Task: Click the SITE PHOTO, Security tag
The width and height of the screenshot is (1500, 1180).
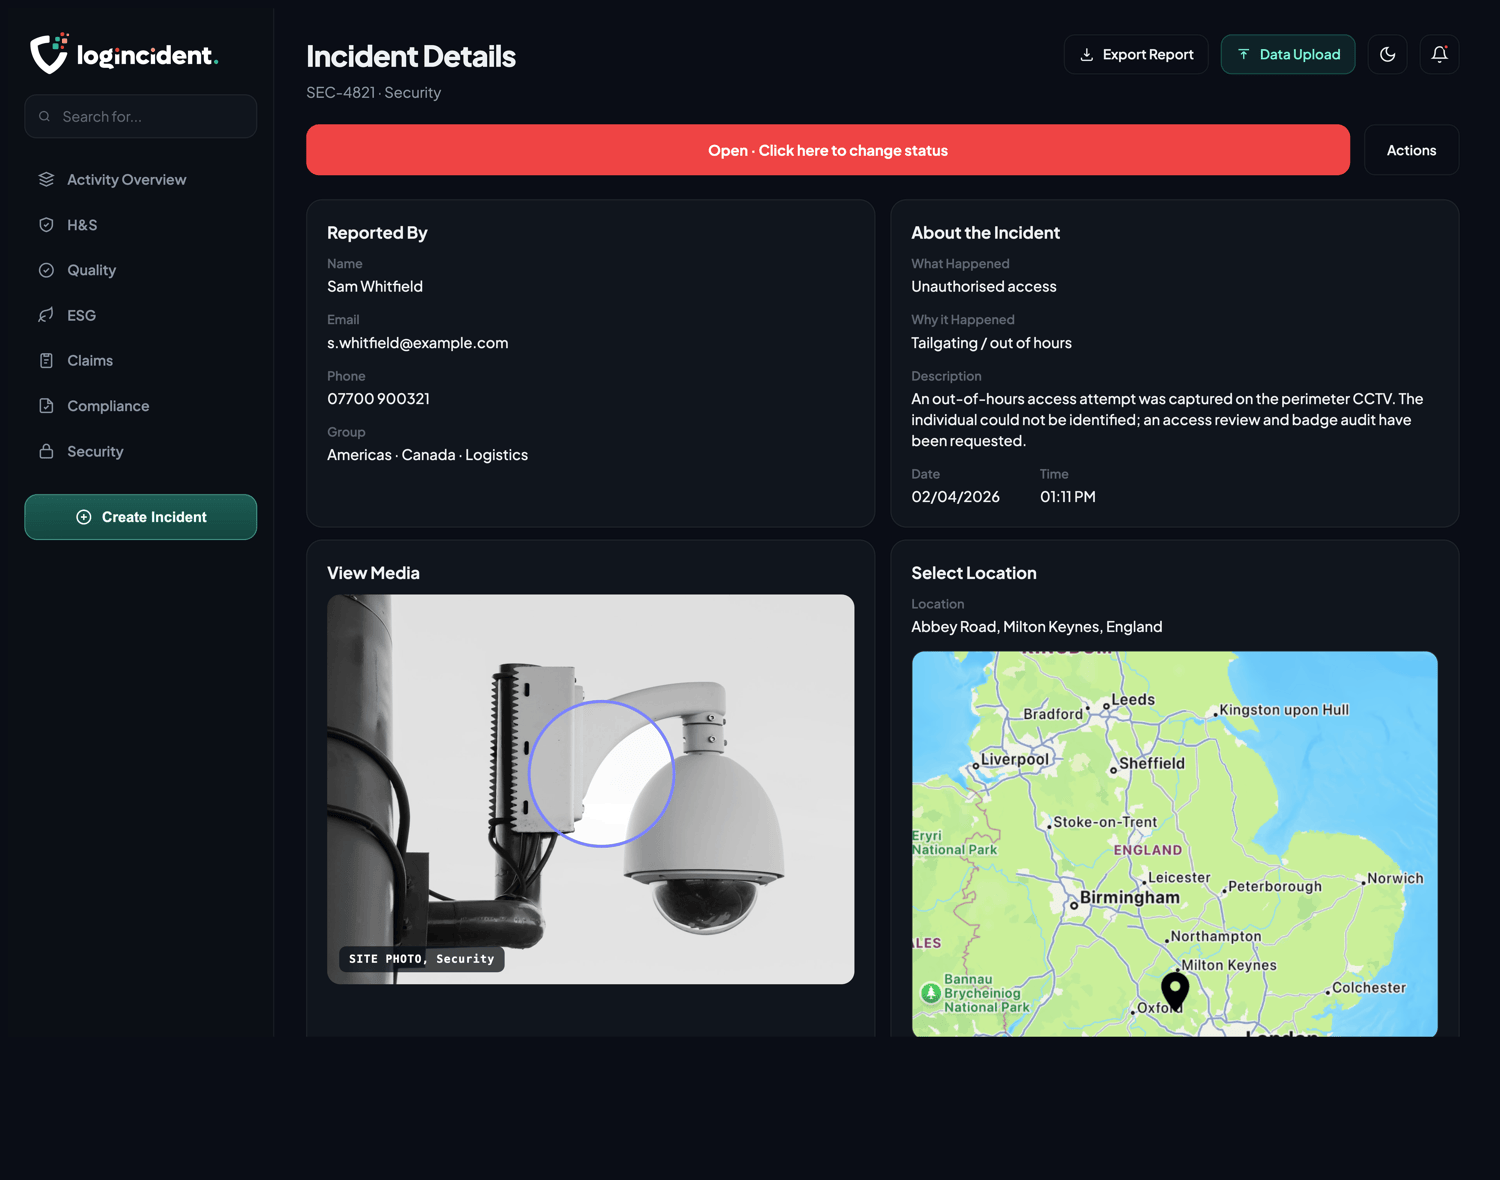Action: coord(422,959)
